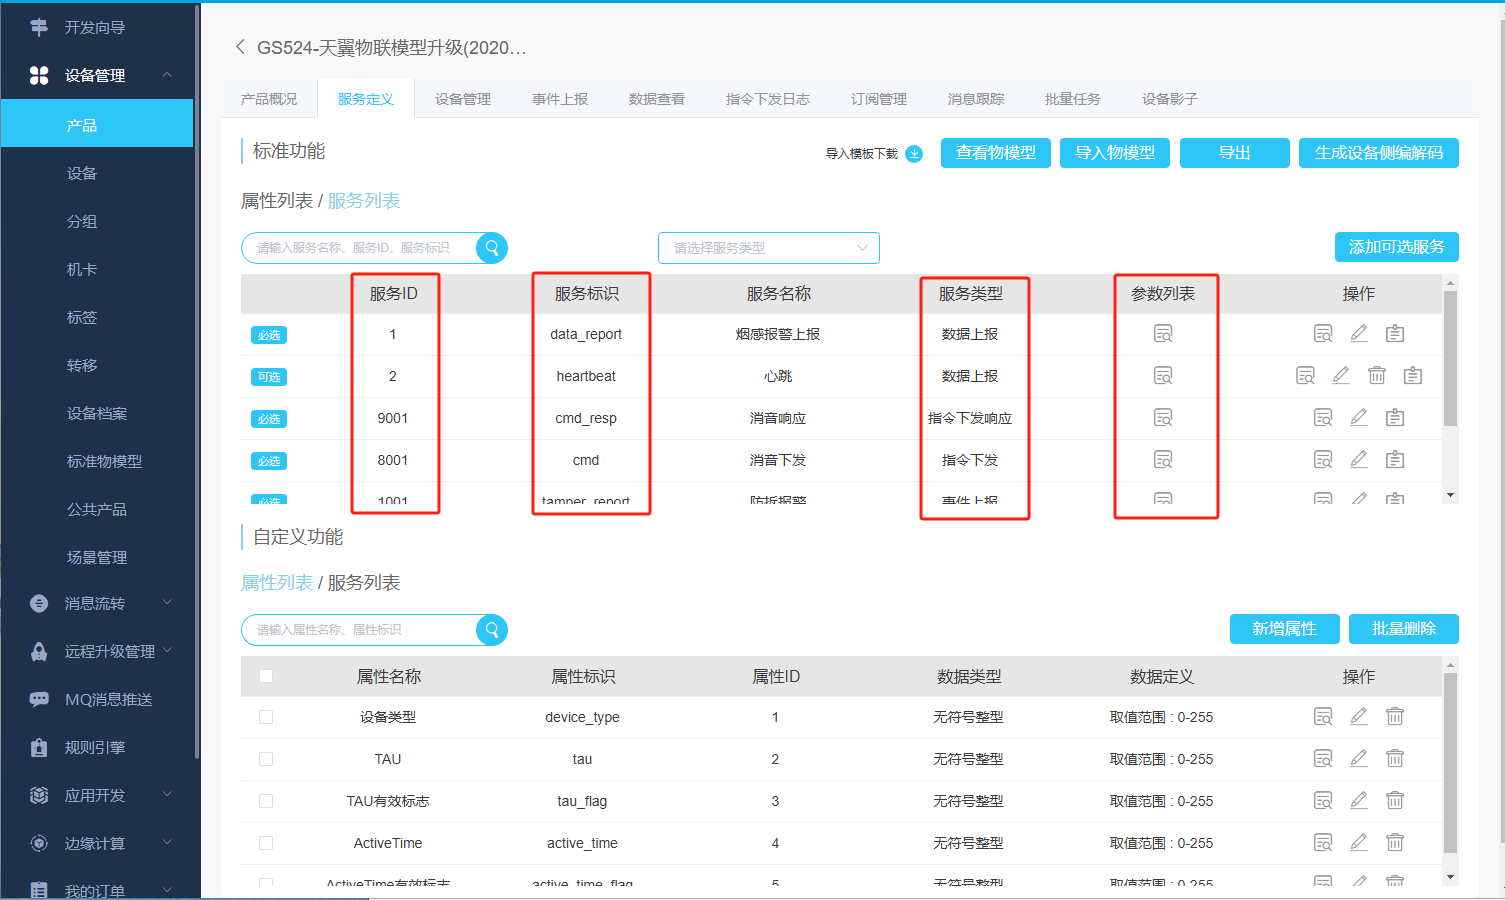The image size is (1505, 900).
Task: Open the 请选择服务类型 dropdown
Action: tap(768, 248)
